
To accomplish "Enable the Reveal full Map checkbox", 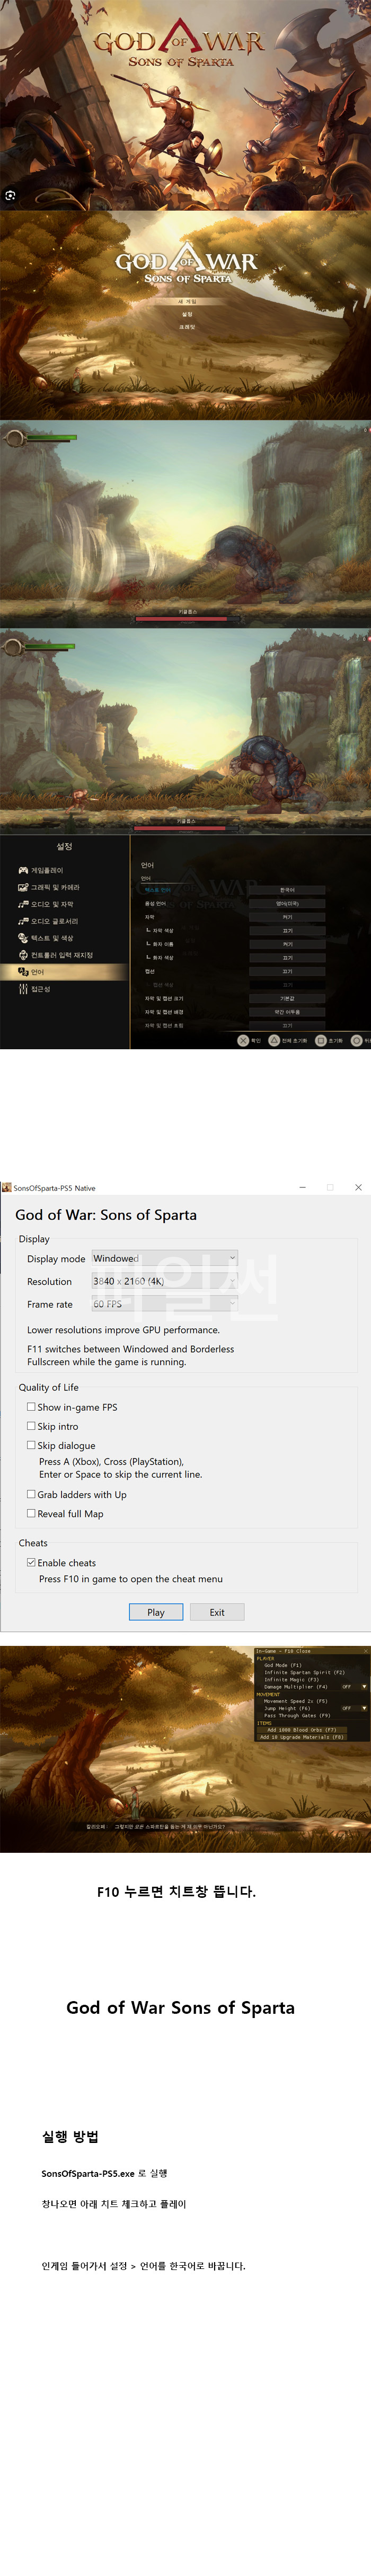I will click(x=31, y=1513).
